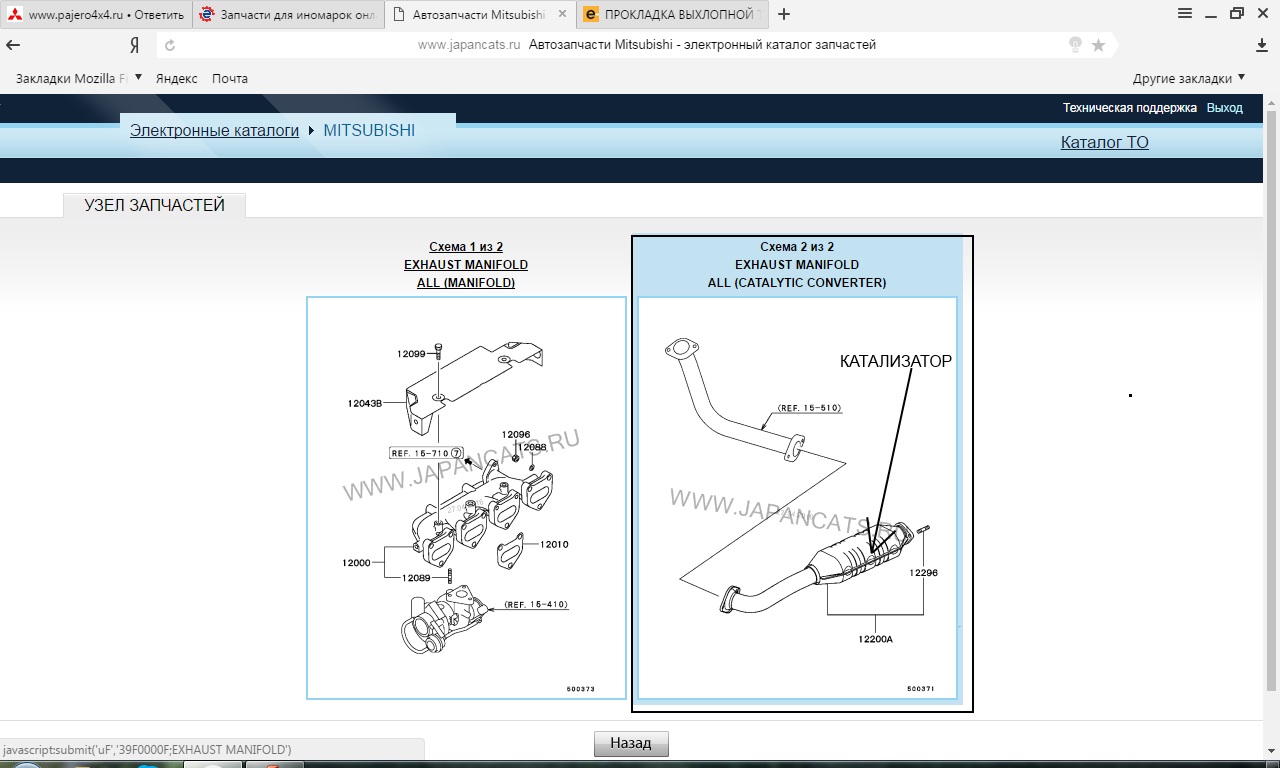Open a new tab with plus icon
The width and height of the screenshot is (1280, 768).
(784, 14)
